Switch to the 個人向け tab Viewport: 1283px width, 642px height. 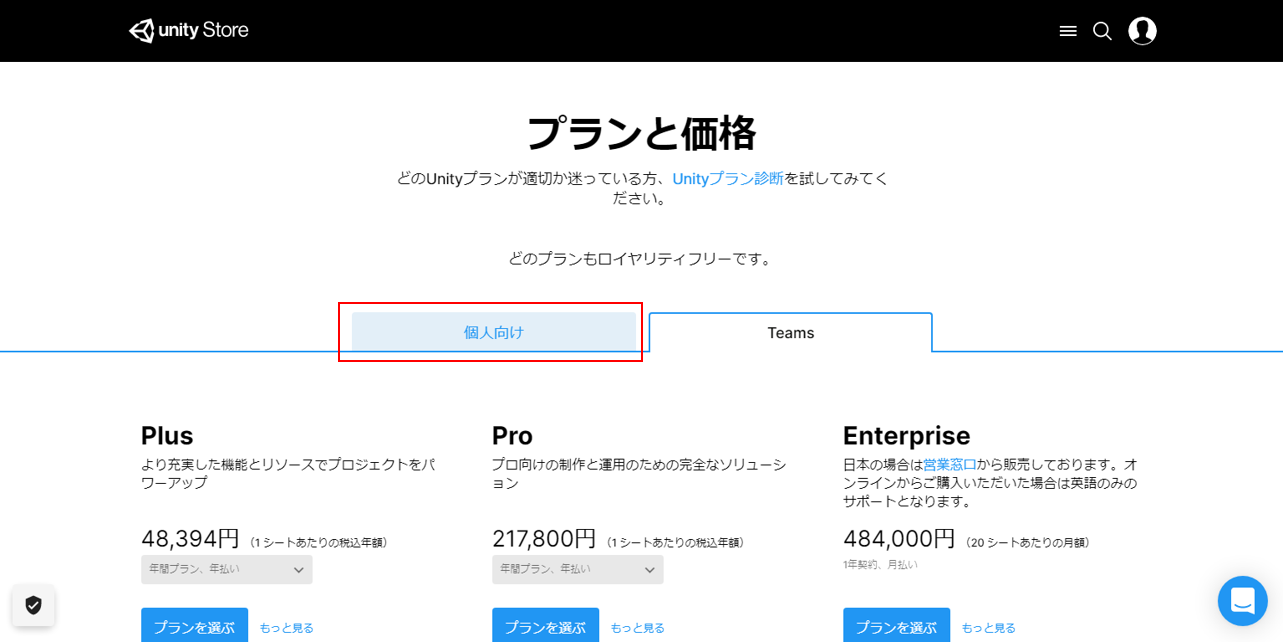(x=494, y=332)
